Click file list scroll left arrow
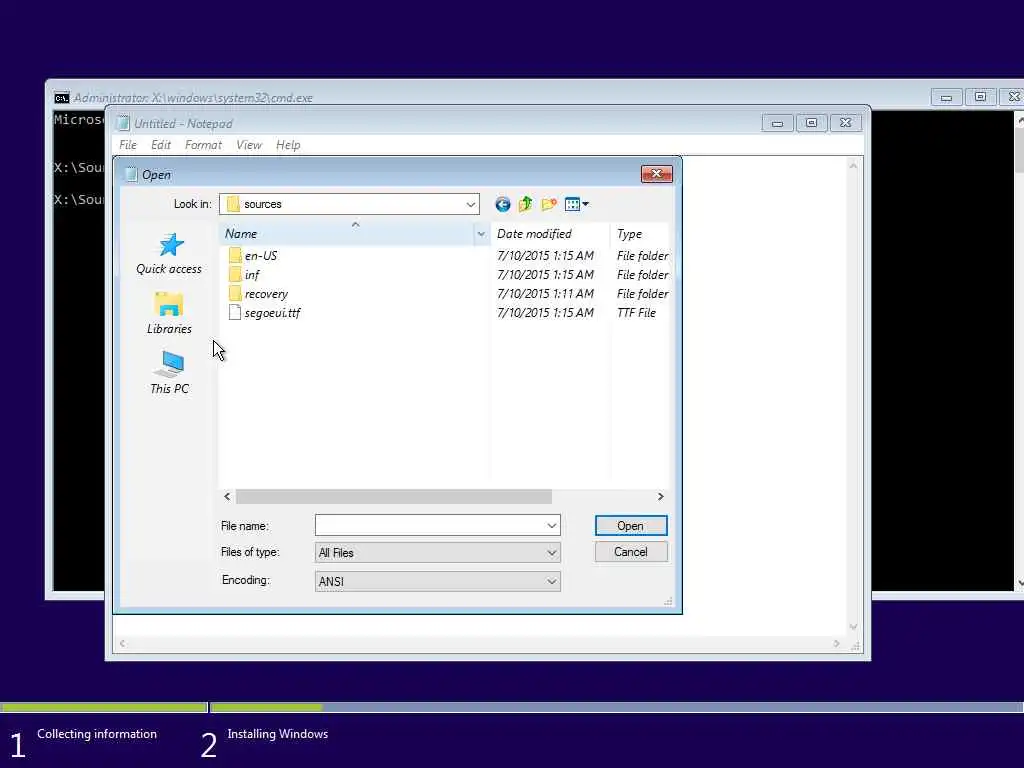This screenshot has width=1024, height=768. (227, 497)
